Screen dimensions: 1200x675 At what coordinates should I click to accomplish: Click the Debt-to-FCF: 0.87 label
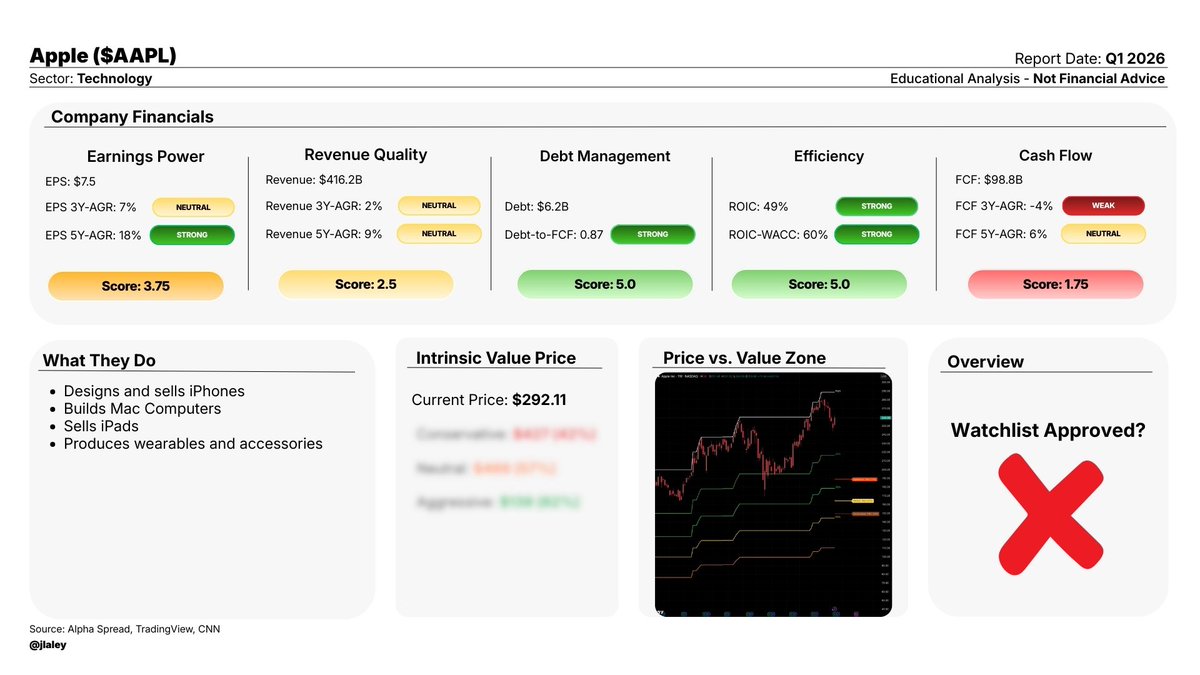click(x=554, y=234)
